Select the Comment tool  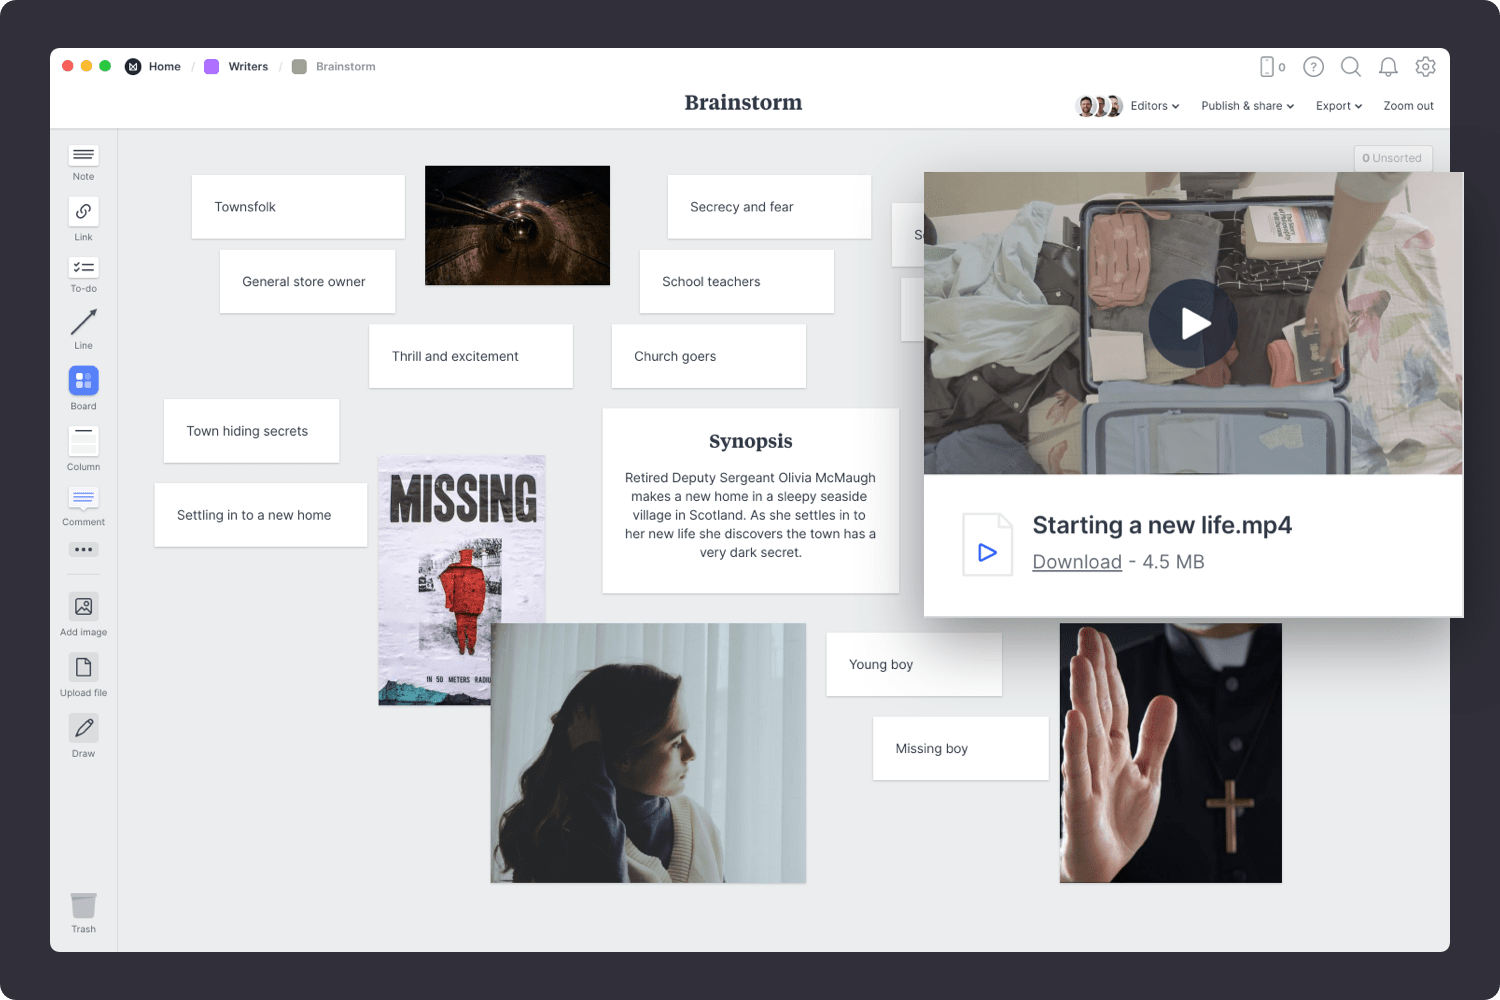click(83, 498)
